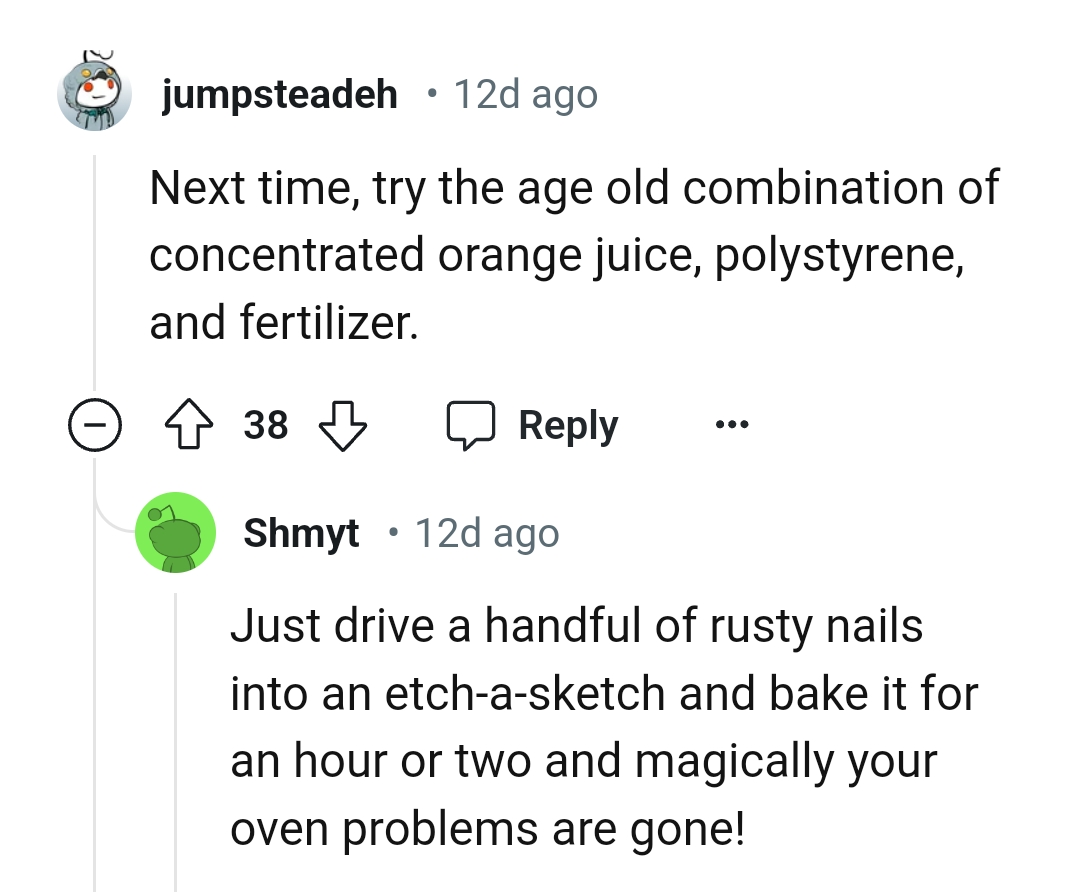Open Shmyt's profile via username
1080x892 pixels.
point(301,532)
